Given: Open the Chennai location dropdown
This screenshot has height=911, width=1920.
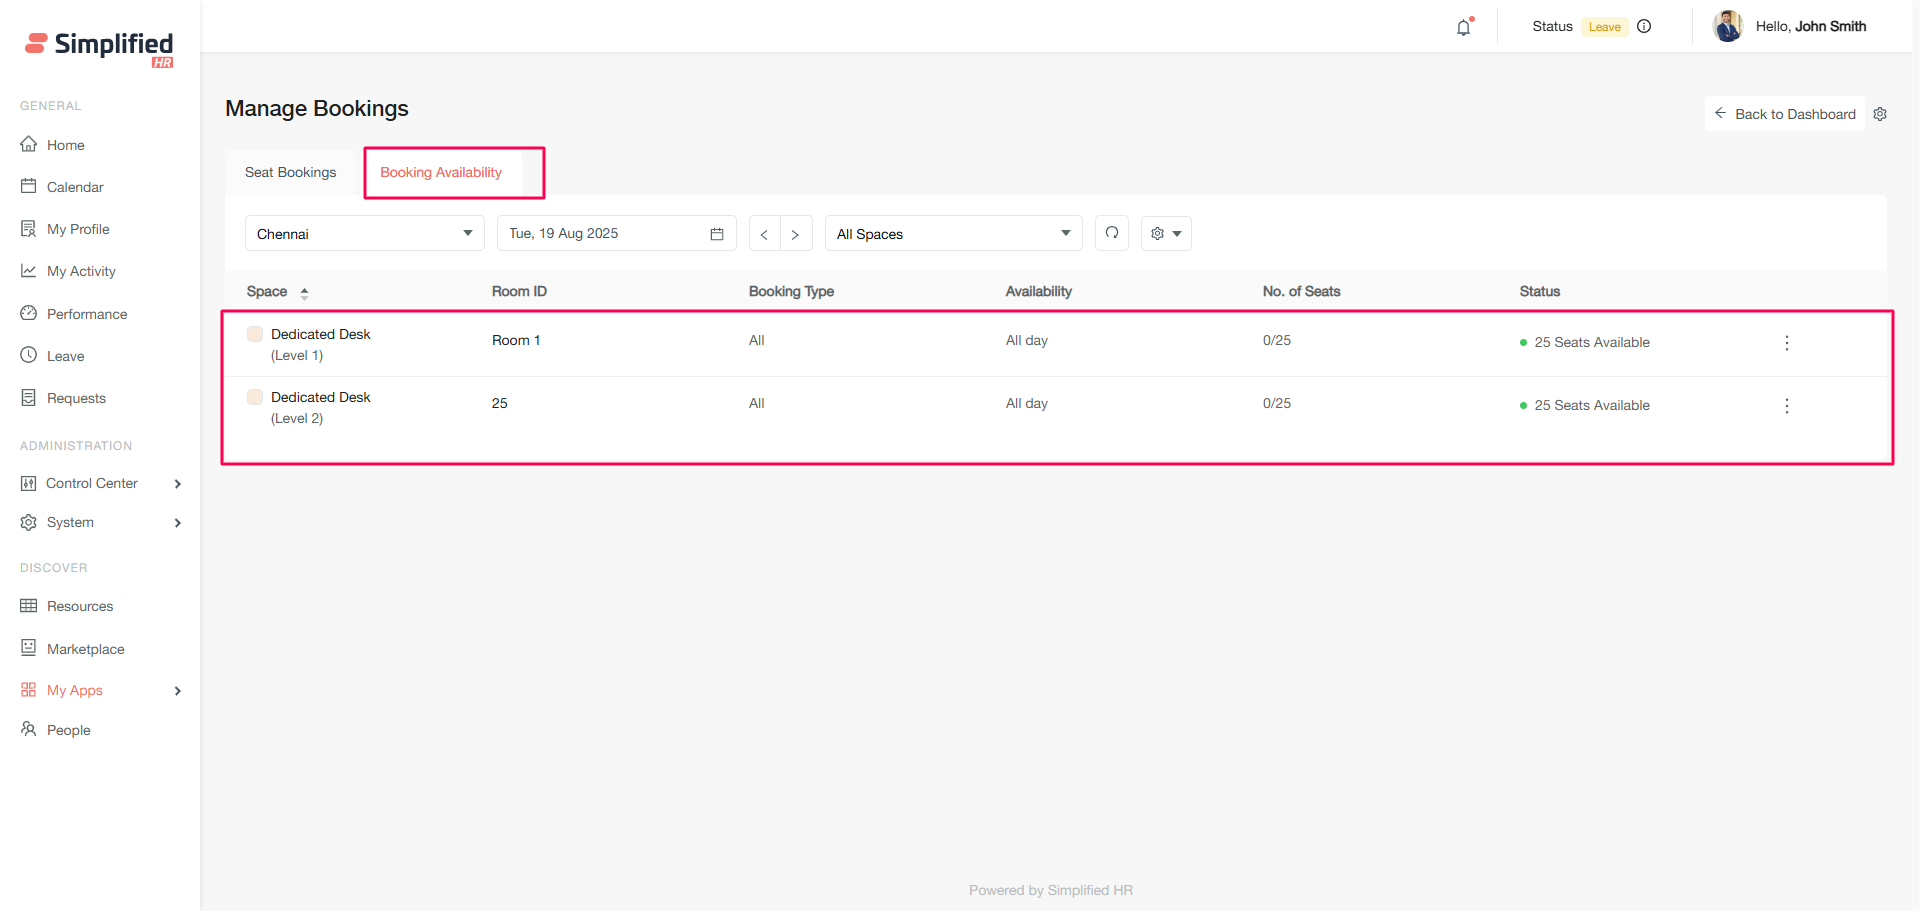Looking at the screenshot, I should pyautogui.click(x=364, y=234).
